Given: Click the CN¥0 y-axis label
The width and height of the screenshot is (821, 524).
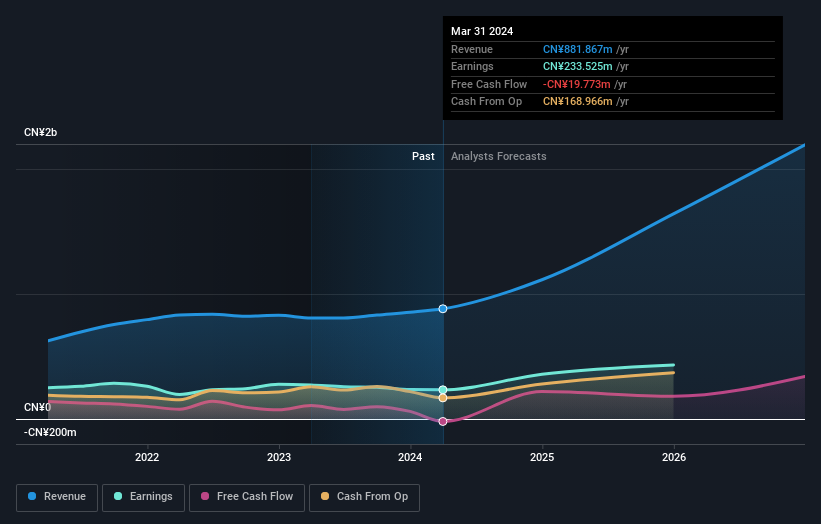Looking at the screenshot, I should point(38,407).
